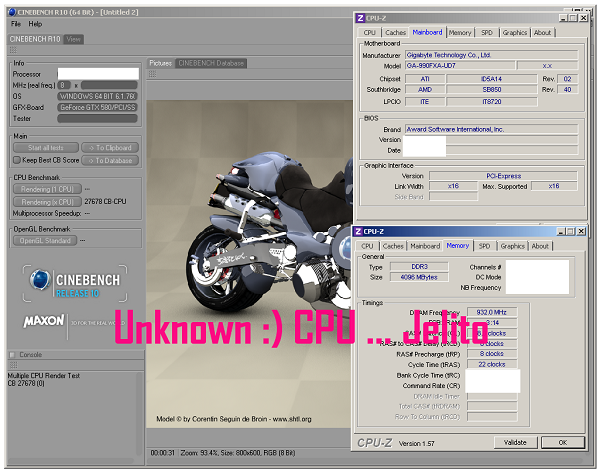Open Graphics tab in lower CPU-Z window

512,246
